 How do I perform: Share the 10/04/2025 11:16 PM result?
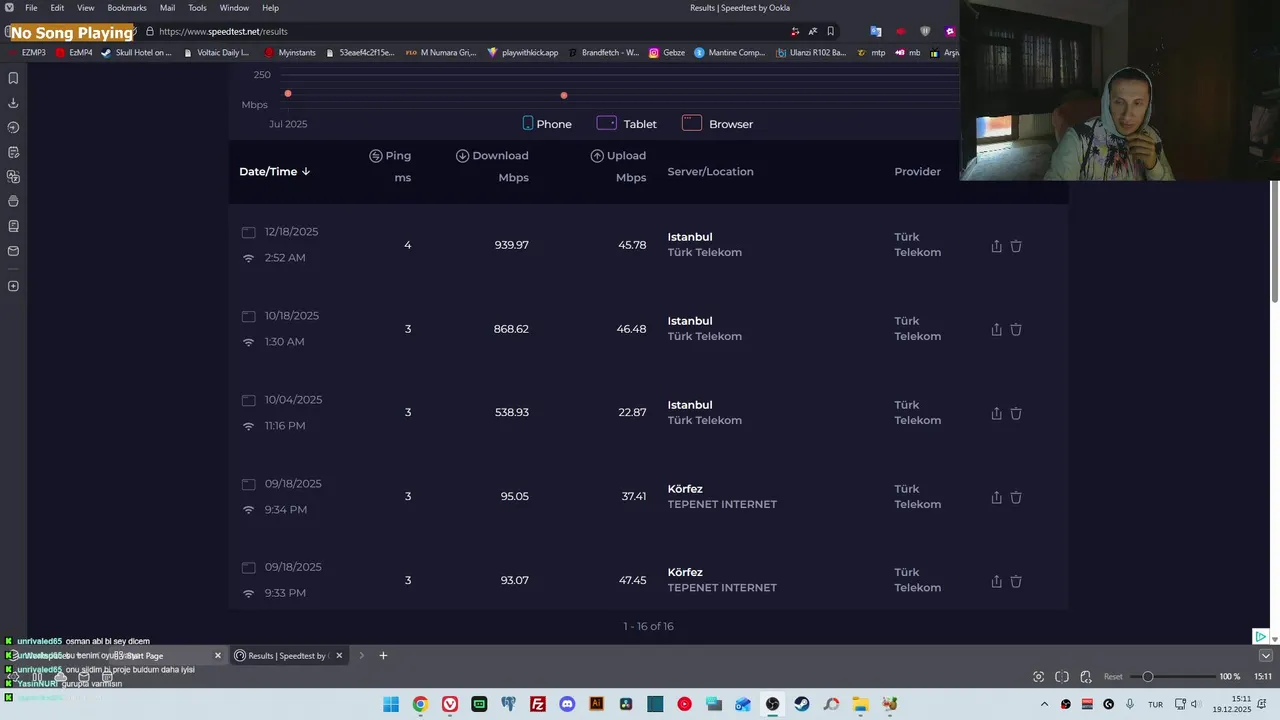pos(996,413)
